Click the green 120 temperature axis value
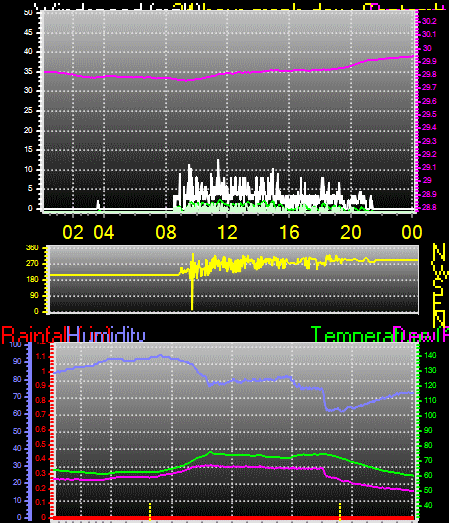This screenshot has height=523, width=449. (430, 386)
